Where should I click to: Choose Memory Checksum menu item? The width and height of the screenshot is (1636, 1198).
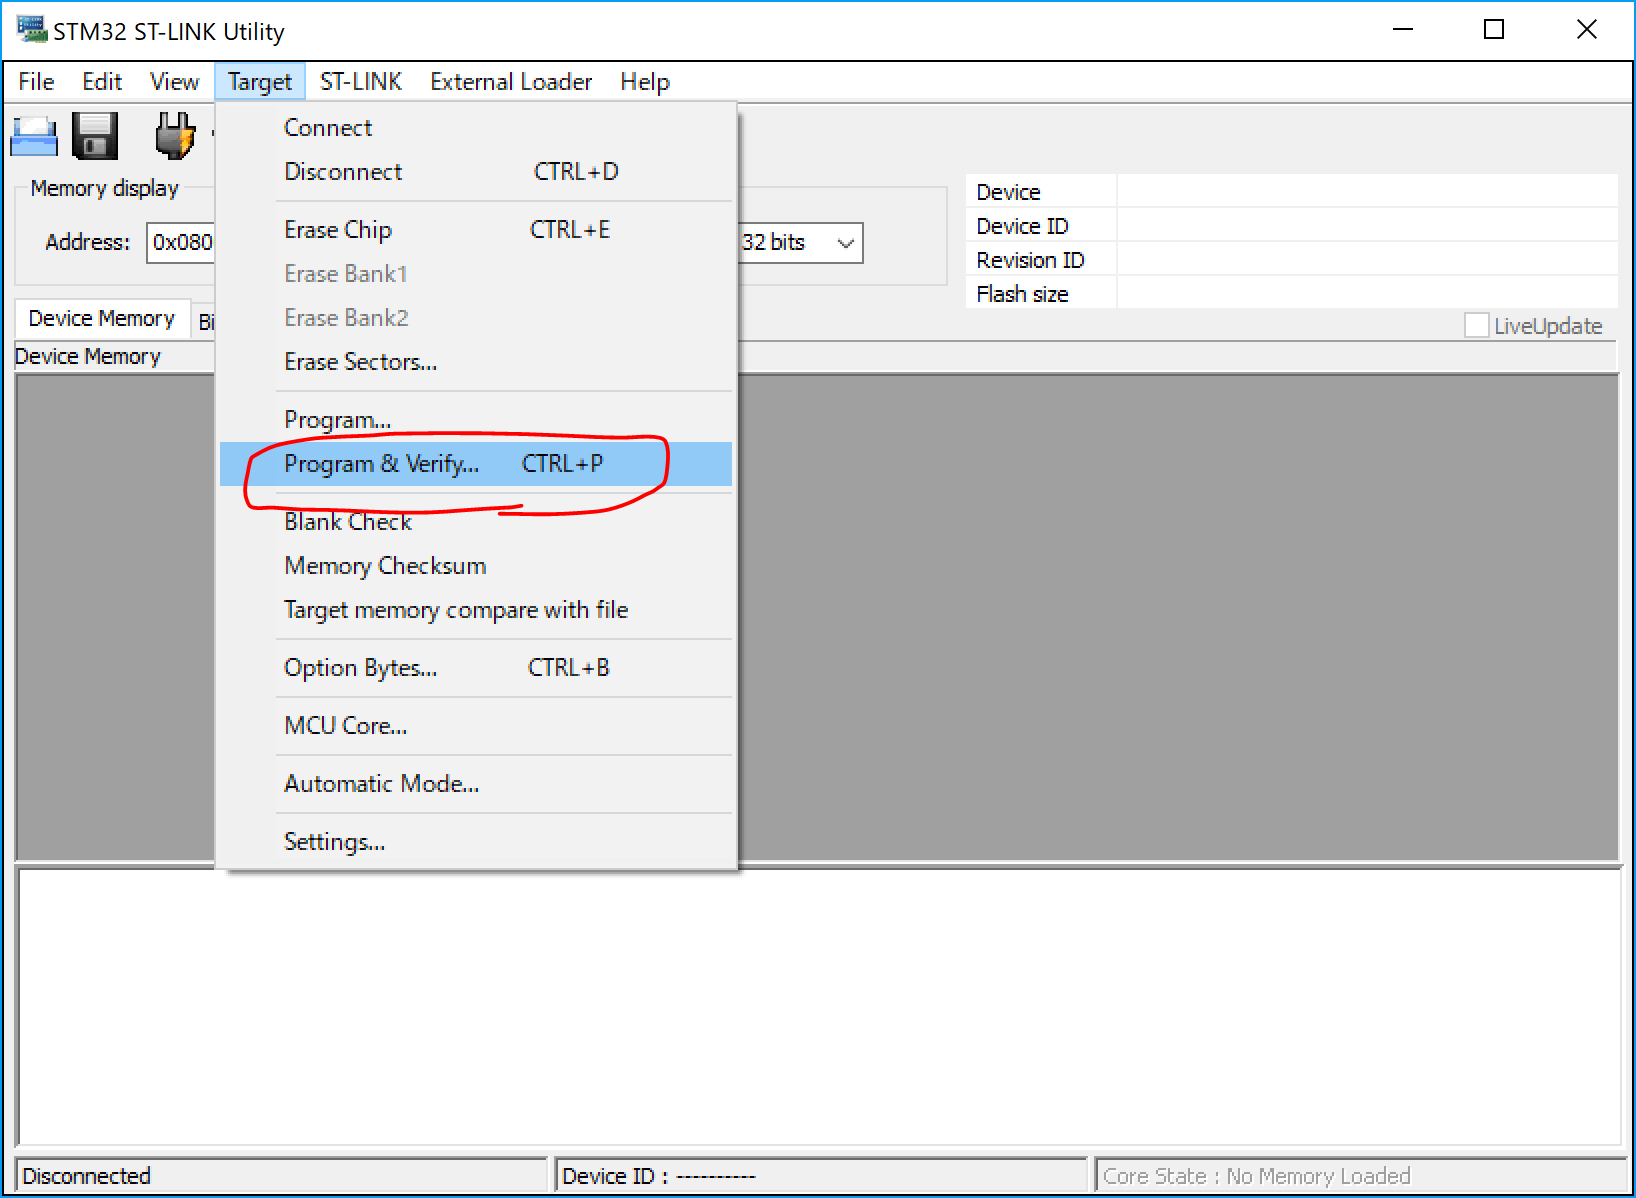385,566
